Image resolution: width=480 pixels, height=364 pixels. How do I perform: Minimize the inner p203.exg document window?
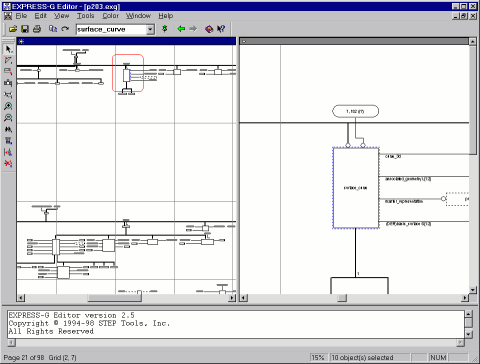coord(456,16)
